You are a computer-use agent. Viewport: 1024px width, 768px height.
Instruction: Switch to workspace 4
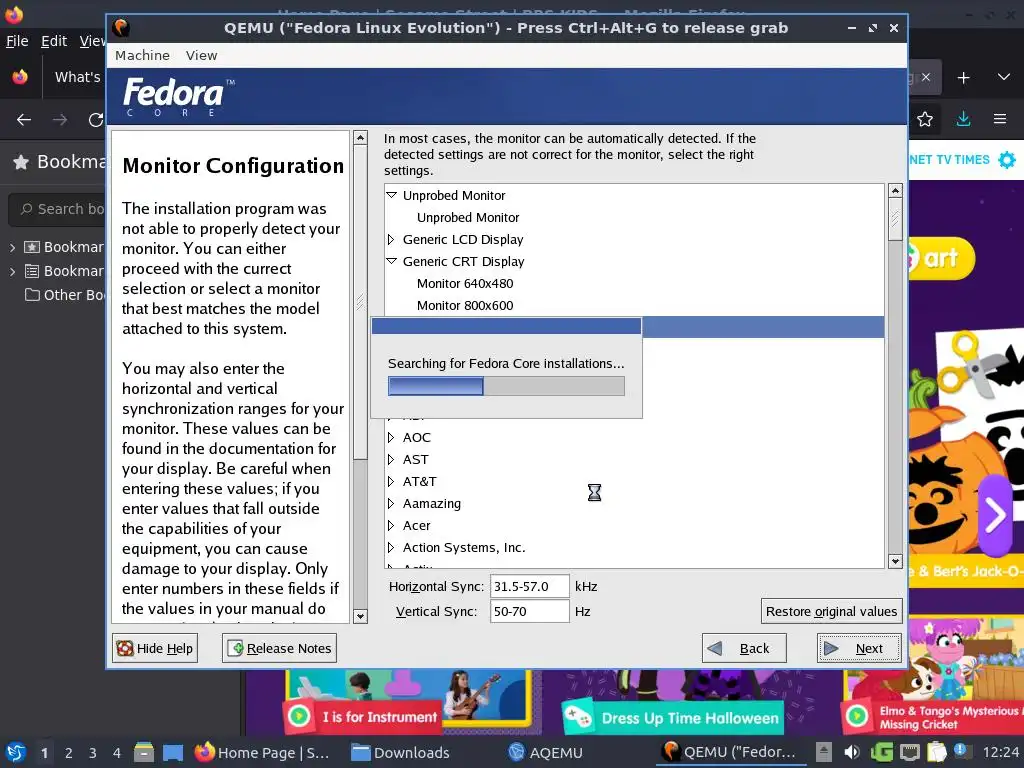(116, 753)
